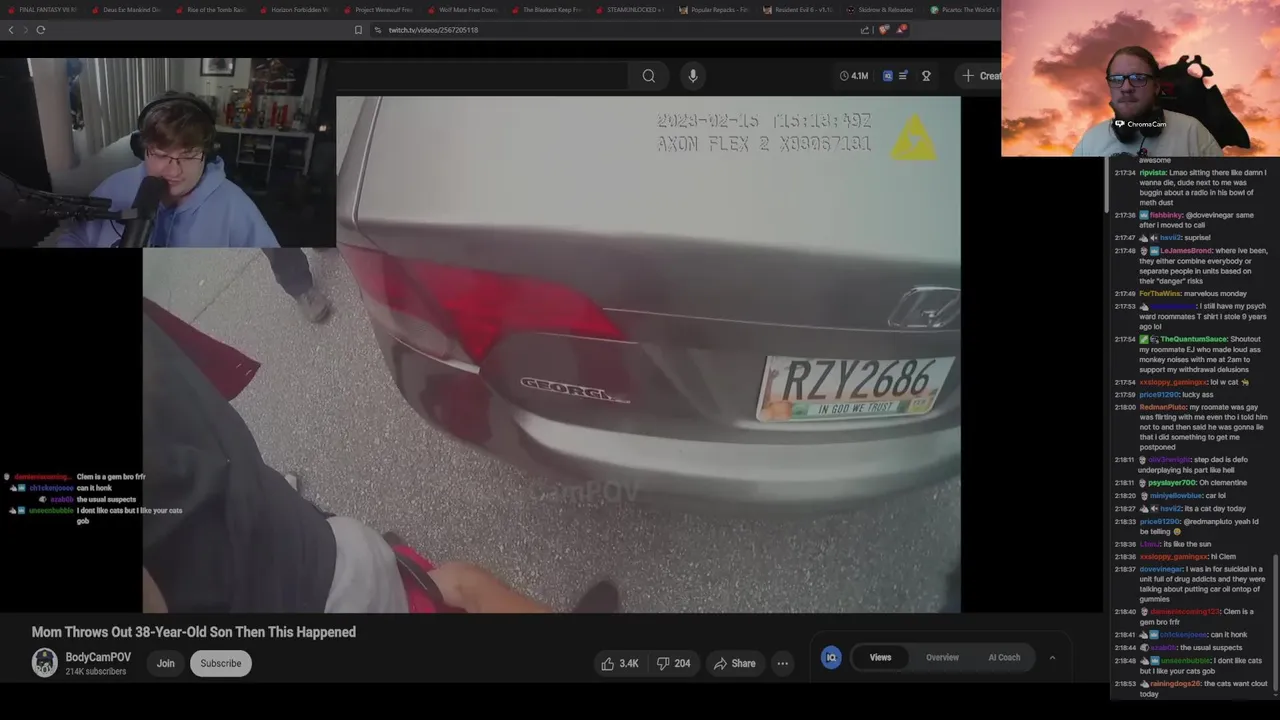Click the chat panel scrollbar

point(1275,620)
